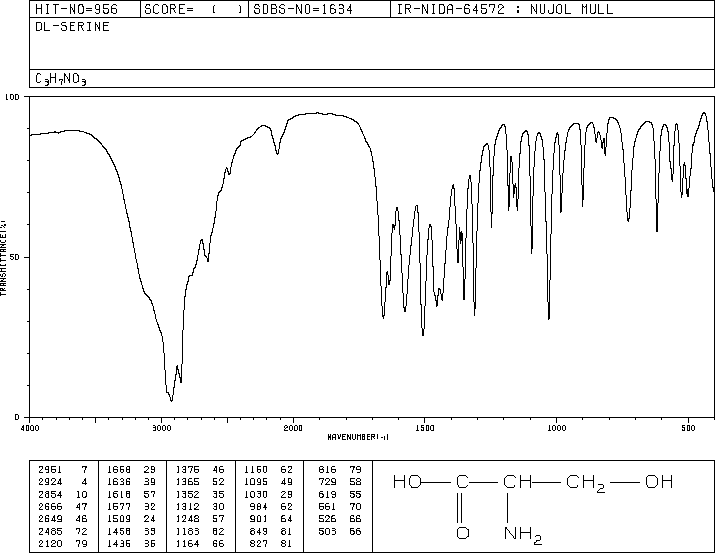Viewport: 715px width, 553px height.
Task: Select the TRANSMITTANCE axis title
Action: pyautogui.click(x=3, y=258)
